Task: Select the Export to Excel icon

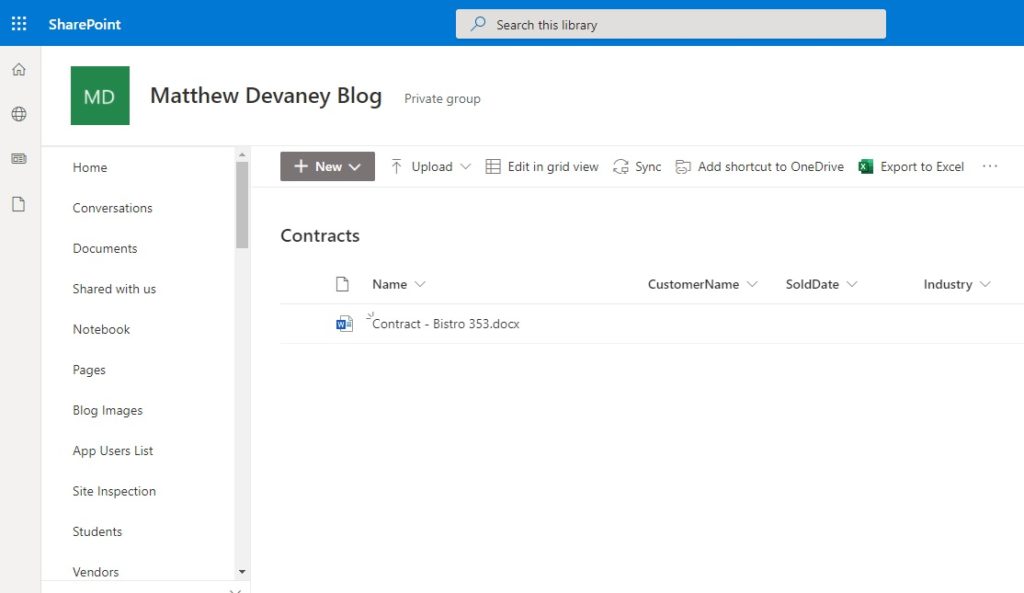Action: coord(867,167)
